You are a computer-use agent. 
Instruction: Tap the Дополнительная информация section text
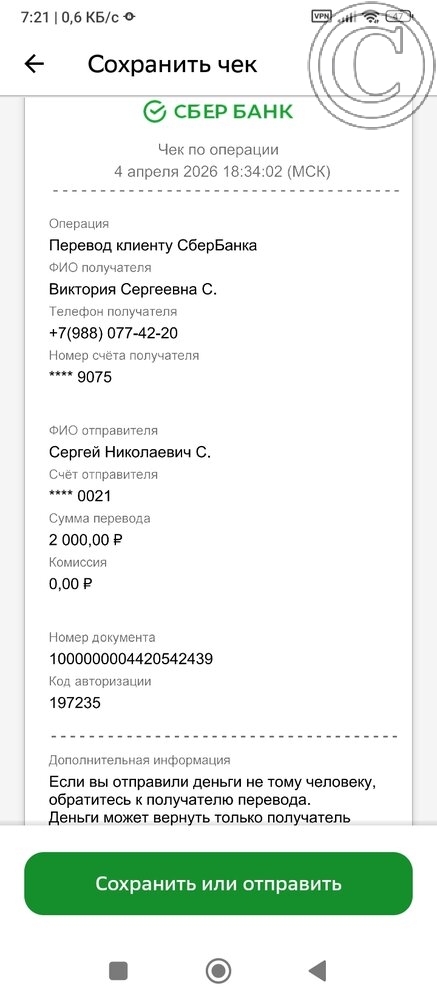(x=140, y=760)
